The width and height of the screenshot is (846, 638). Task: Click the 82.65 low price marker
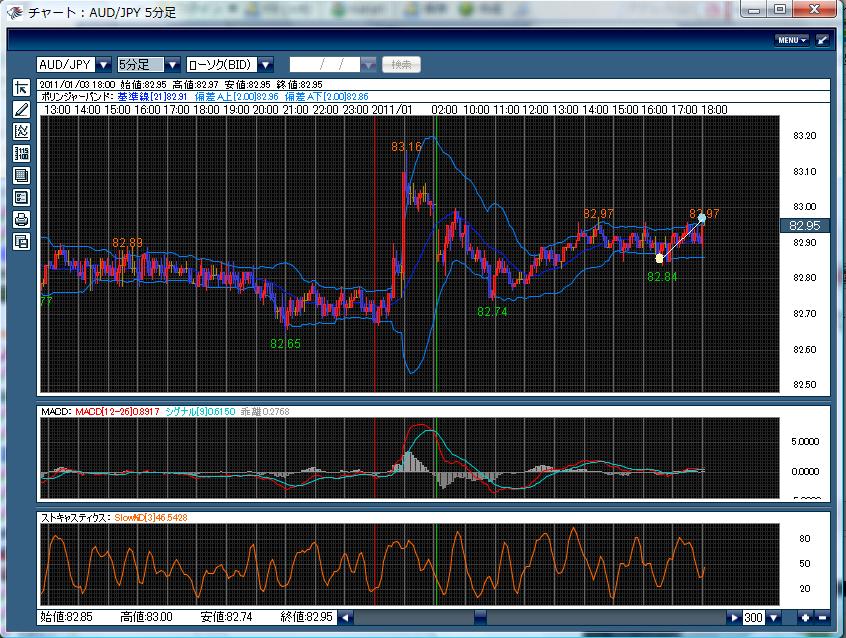click(x=285, y=343)
